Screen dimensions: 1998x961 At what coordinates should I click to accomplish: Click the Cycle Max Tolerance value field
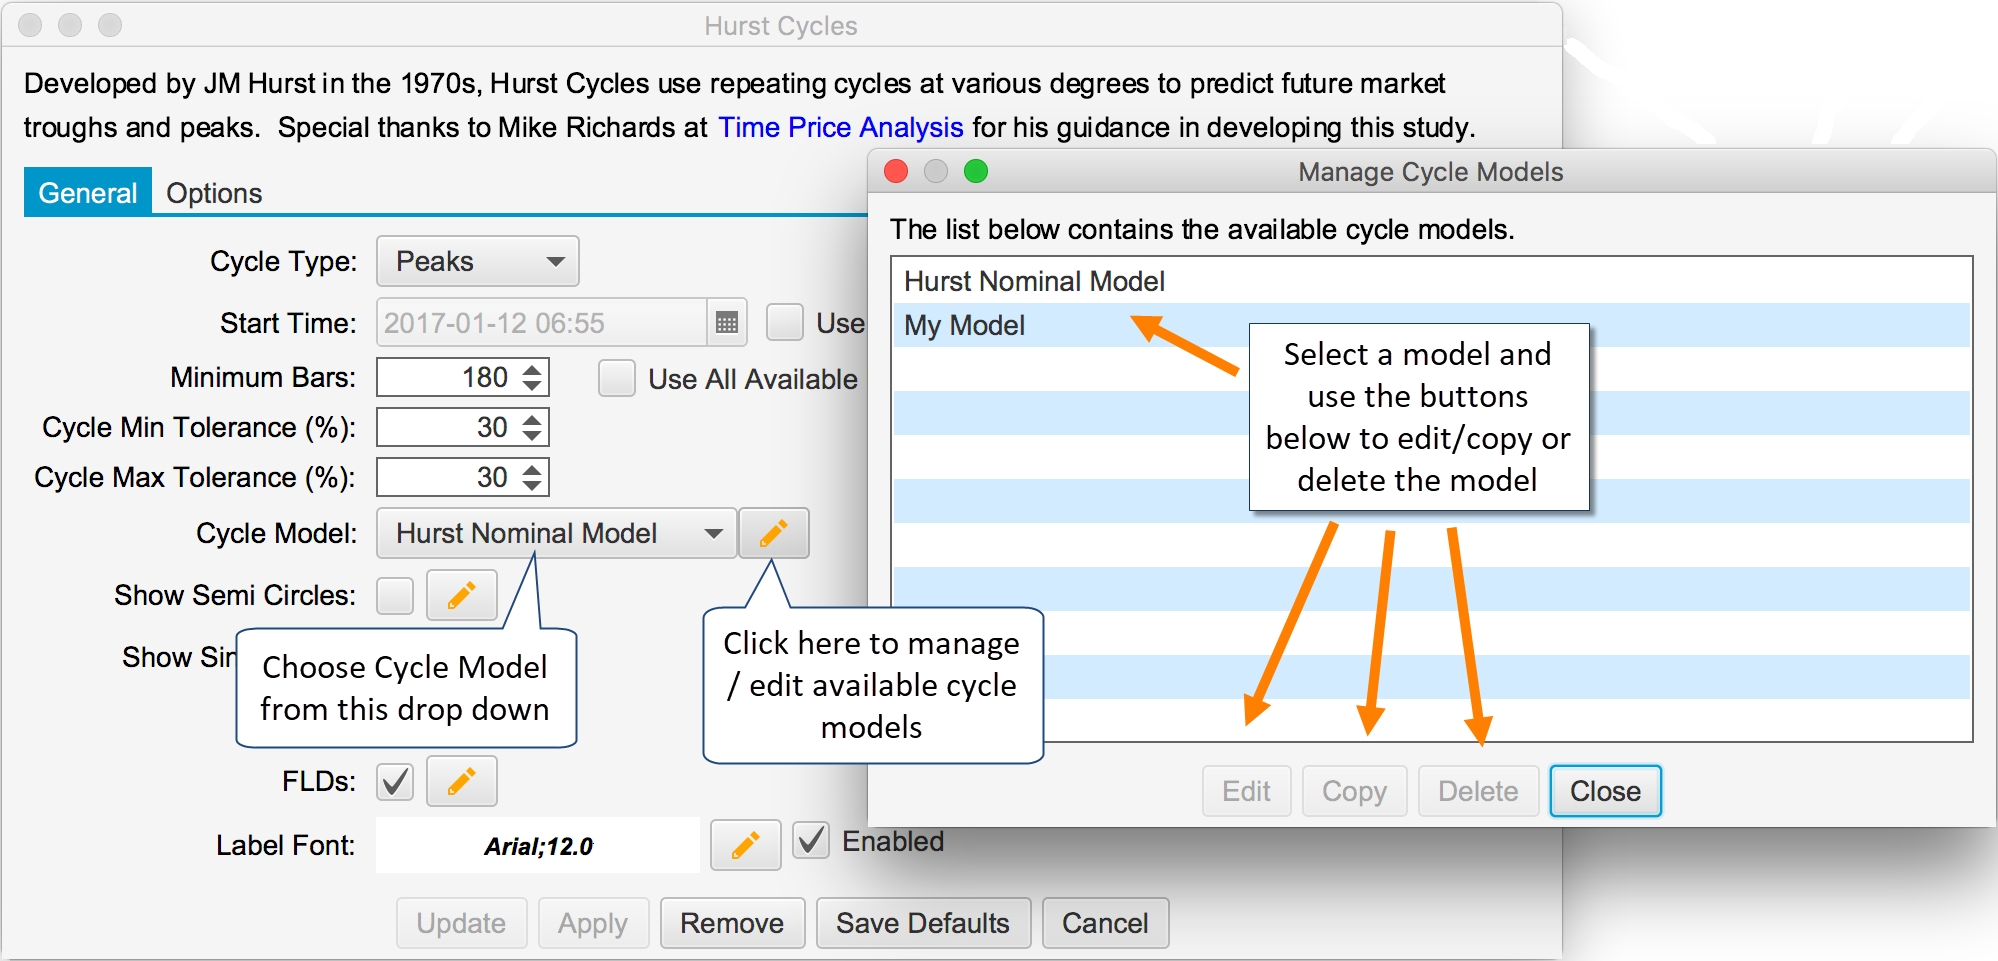click(x=448, y=477)
